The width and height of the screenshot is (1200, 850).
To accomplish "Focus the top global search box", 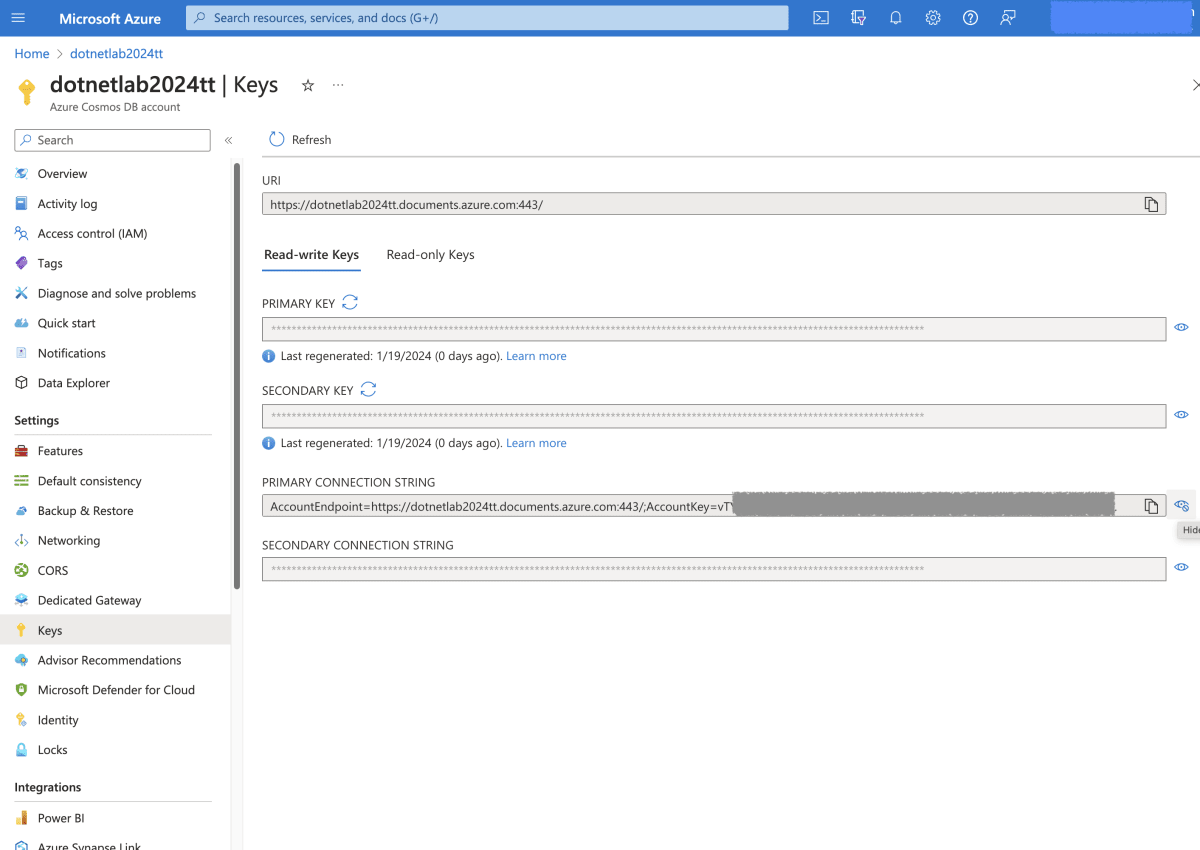I will coord(487,18).
